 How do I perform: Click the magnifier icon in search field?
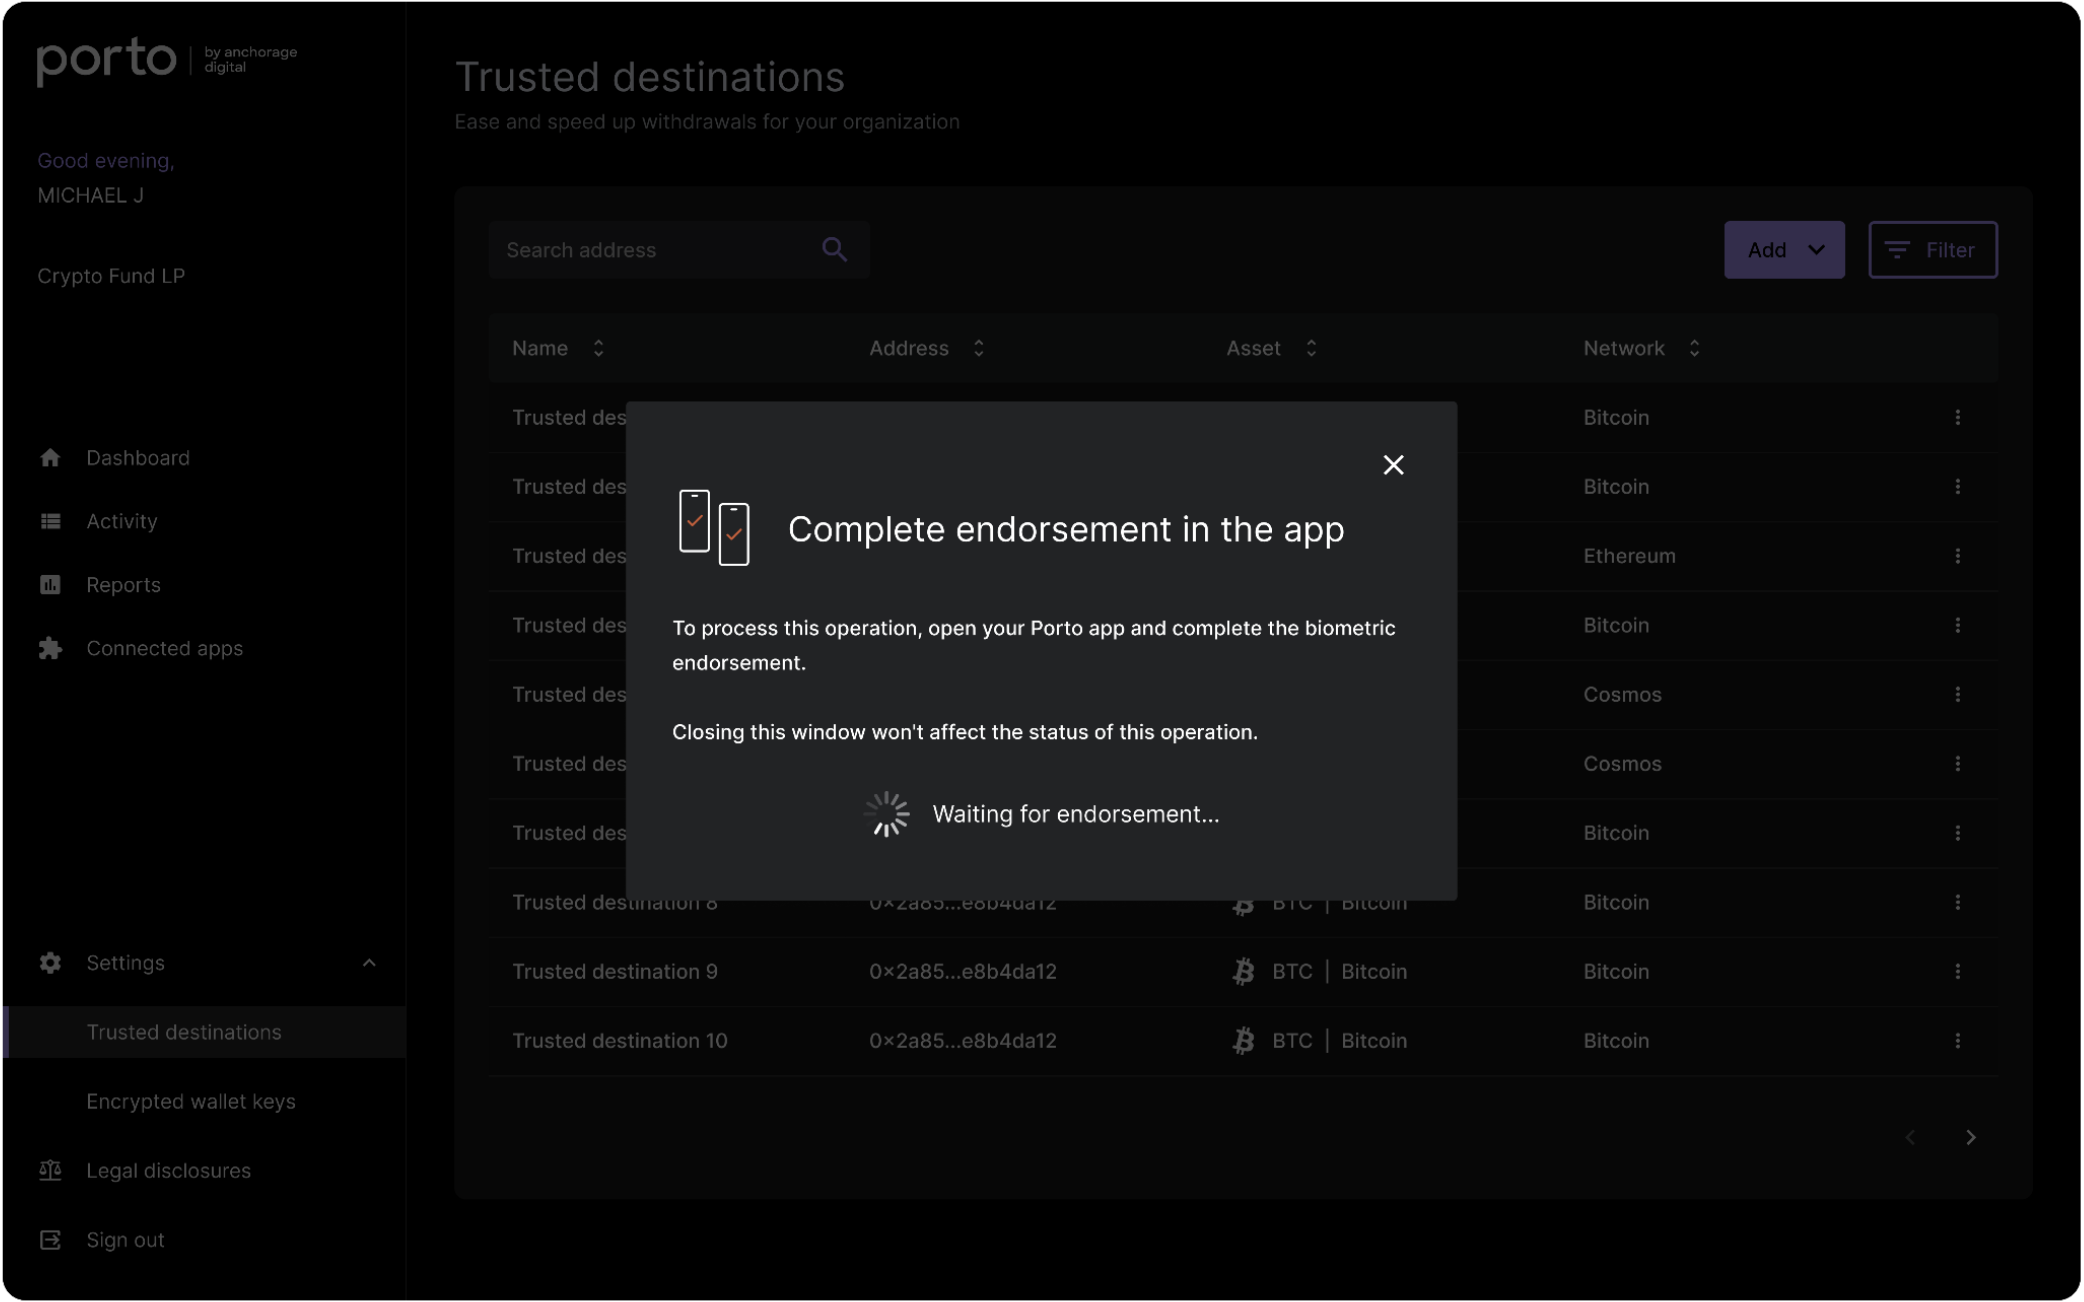click(834, 250)
